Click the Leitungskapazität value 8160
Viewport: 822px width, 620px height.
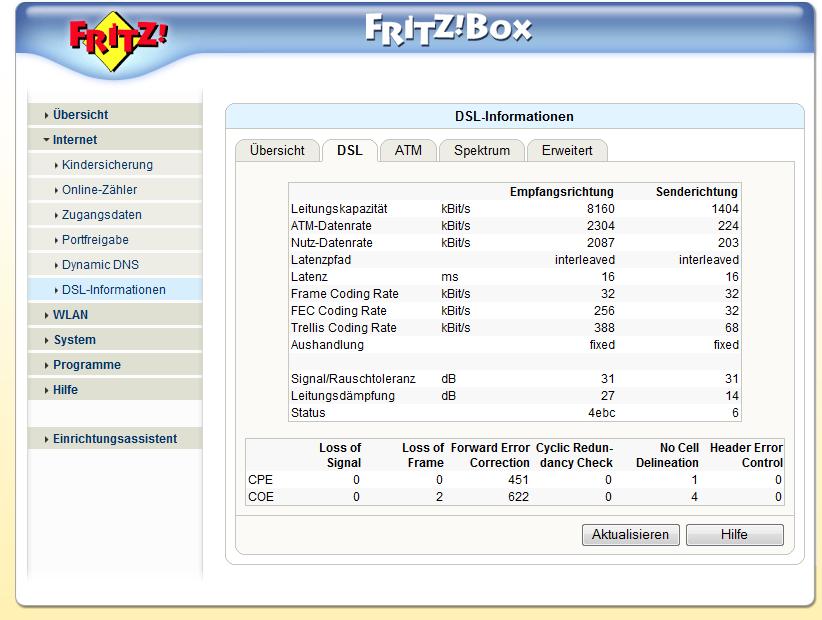[601, 209]
